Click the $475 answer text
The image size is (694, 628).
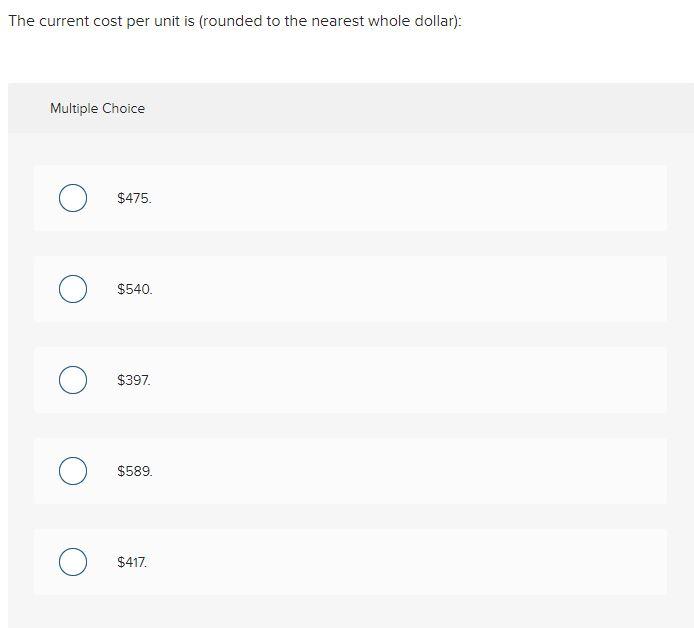134,198
